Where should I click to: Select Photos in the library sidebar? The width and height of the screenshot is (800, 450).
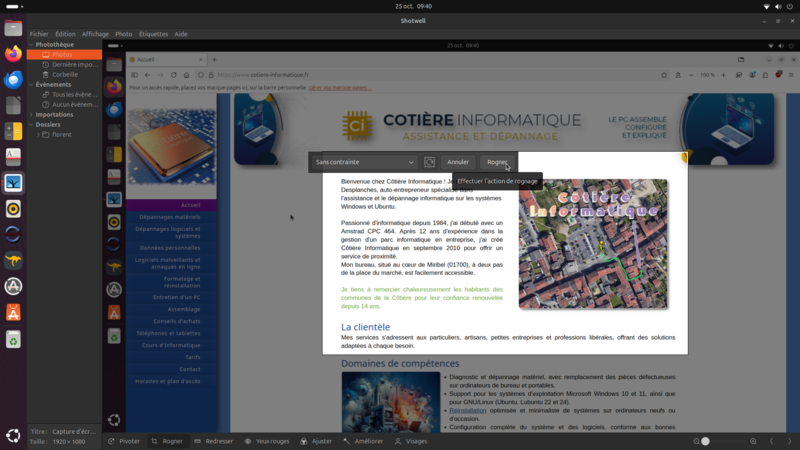64,55
